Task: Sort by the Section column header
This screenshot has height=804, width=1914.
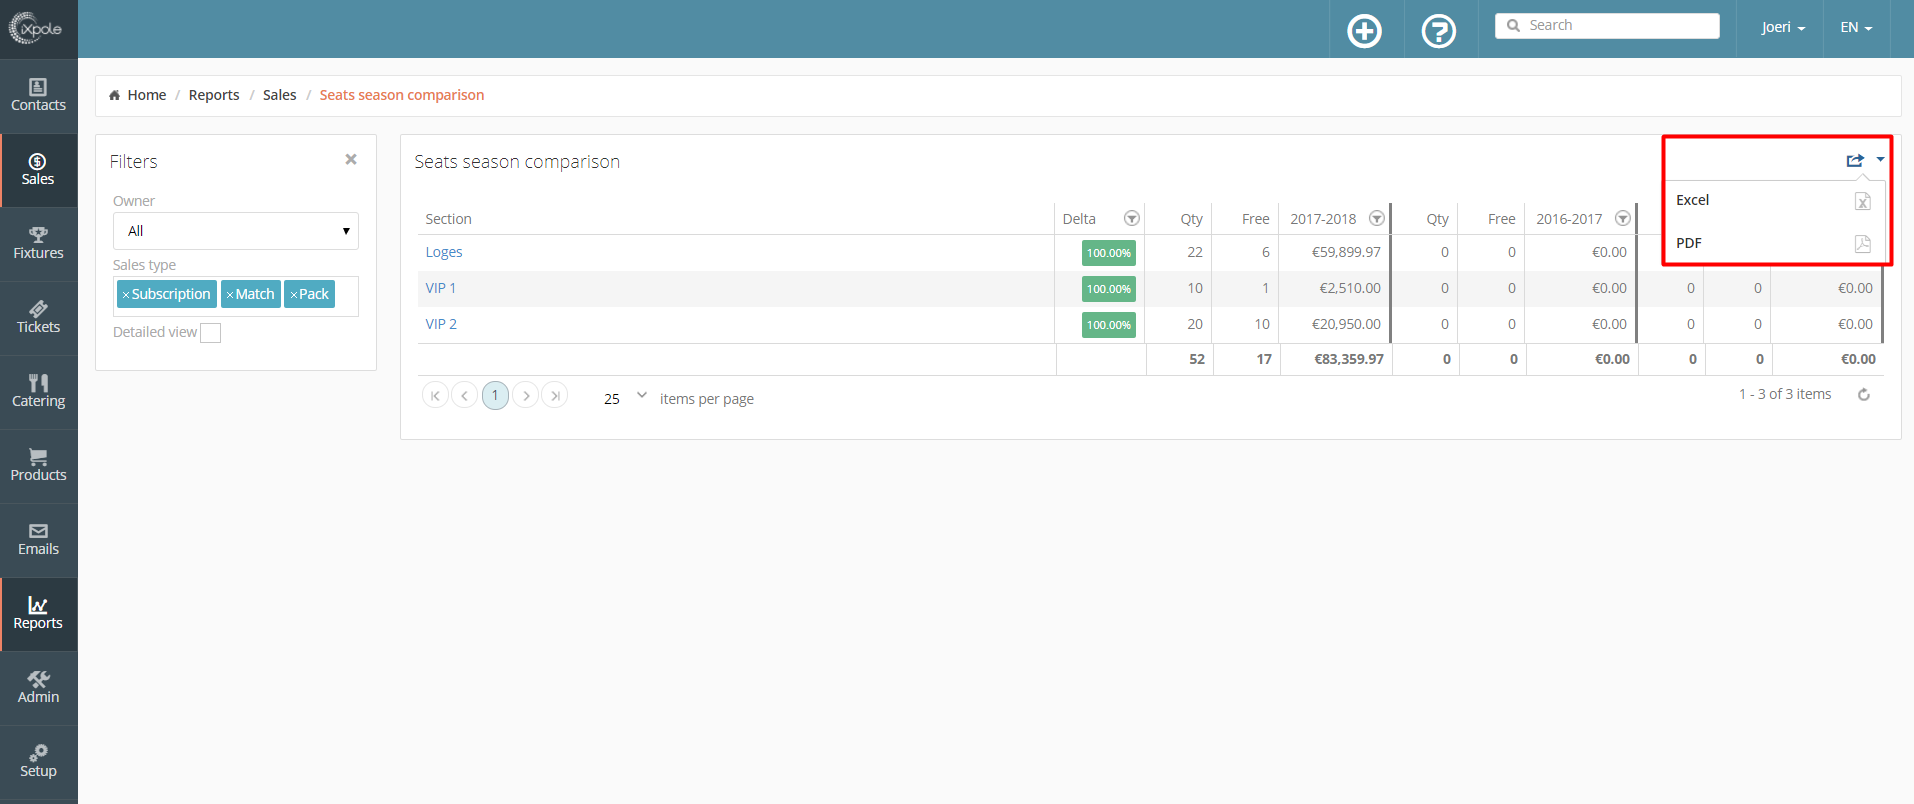Action: pyautogui.click(x=448, y=219)
